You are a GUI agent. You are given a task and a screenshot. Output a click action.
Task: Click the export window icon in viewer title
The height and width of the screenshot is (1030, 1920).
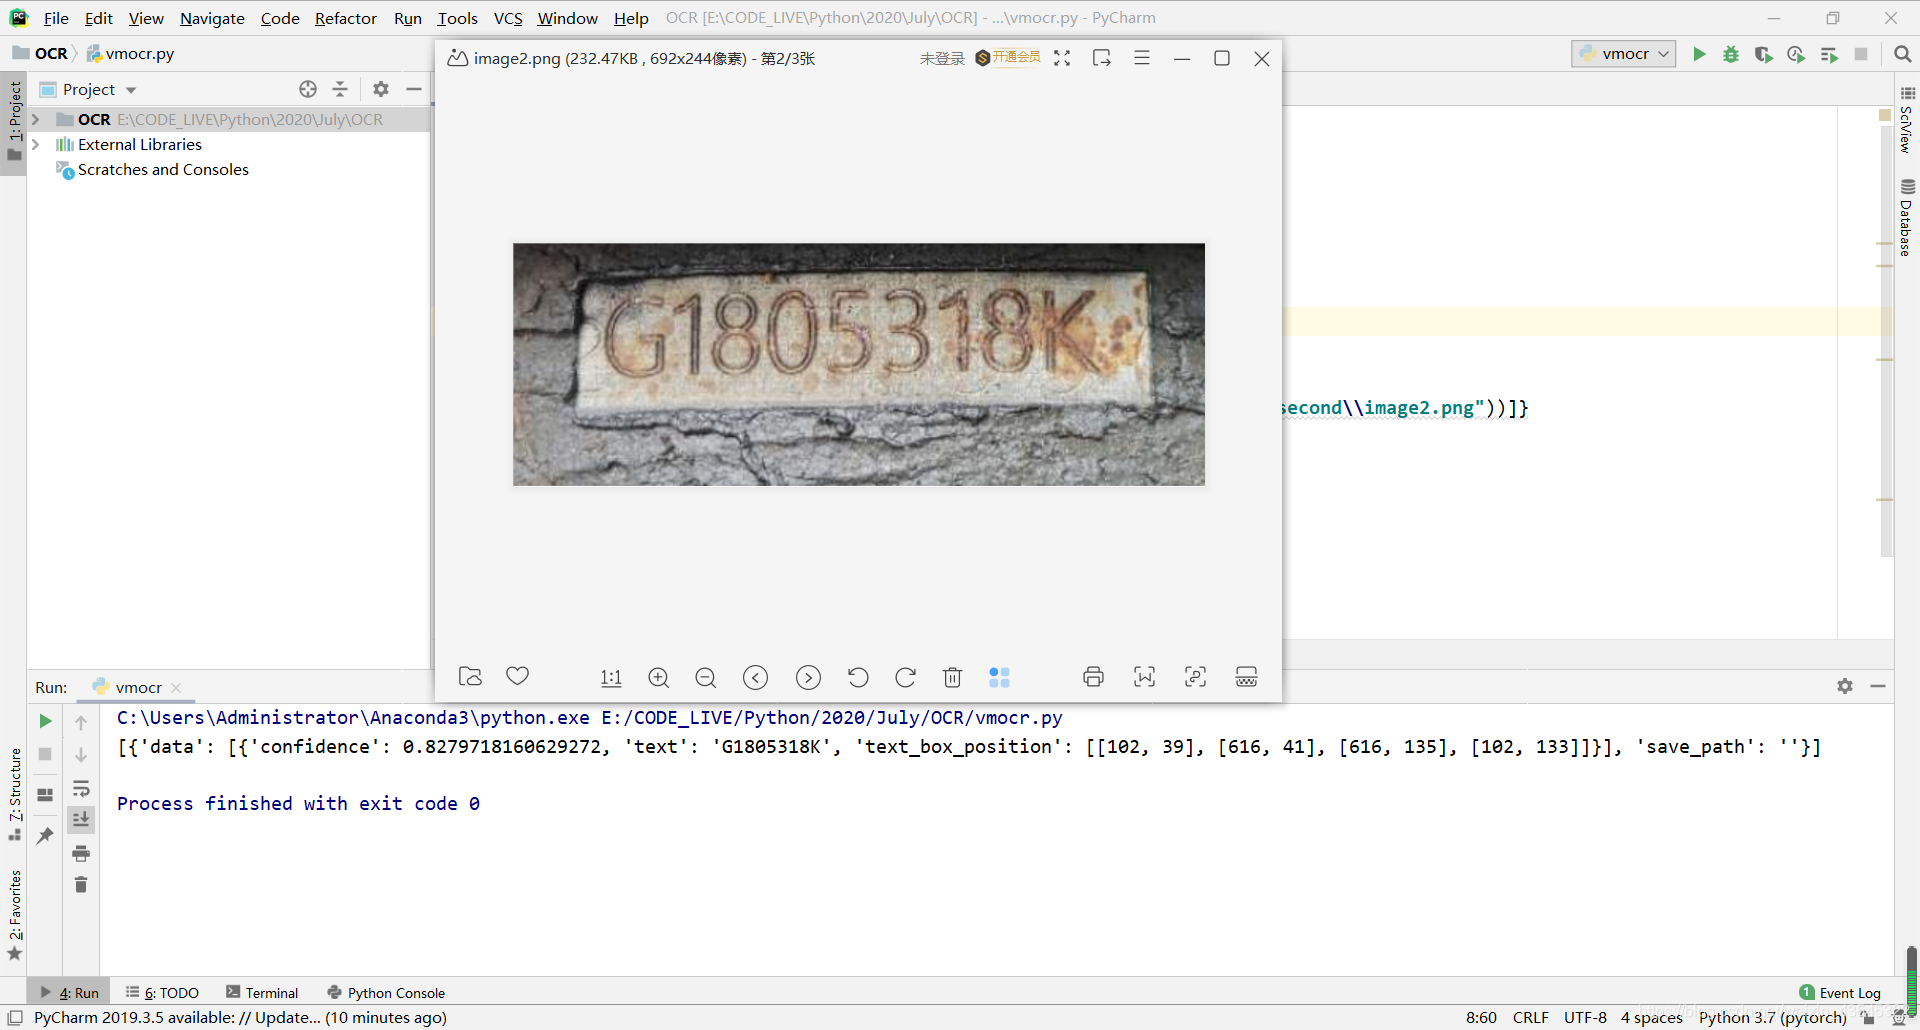pyautogui.click(x=1102, y=58)
